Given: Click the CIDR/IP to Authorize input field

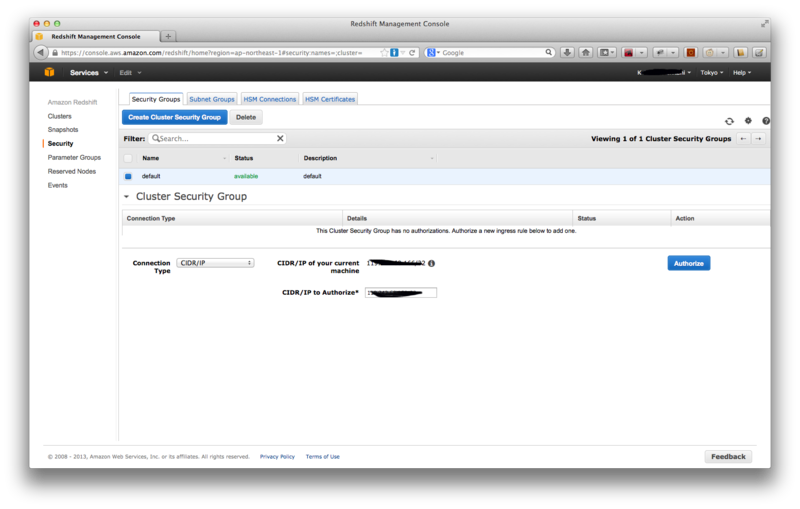Looking at the screenshot, I should 401,292.
